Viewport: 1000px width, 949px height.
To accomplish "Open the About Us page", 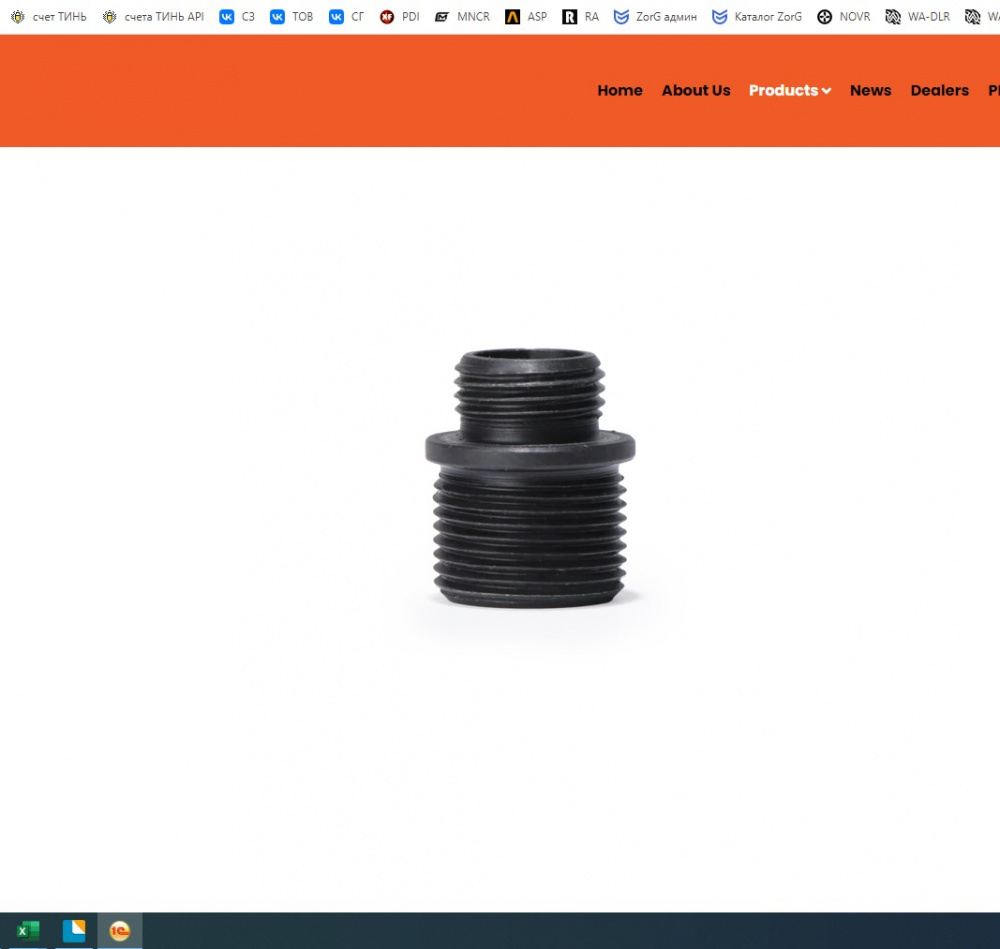I will (696, 90).
